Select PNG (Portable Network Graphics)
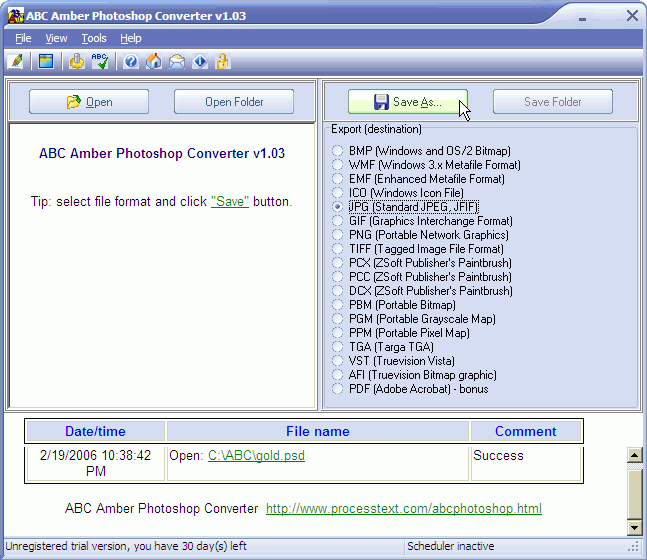 click(x=420, y=235)
